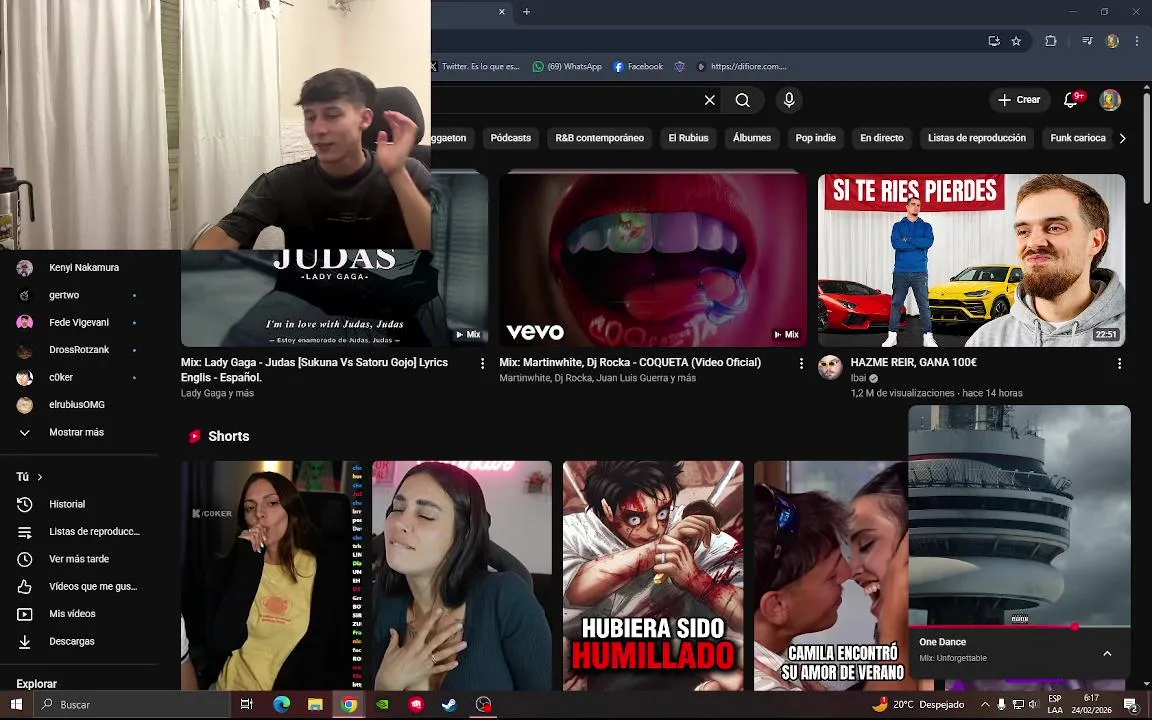1152x720 pixels.
Task: Open the taskbar volume icon
Action: [x=1033, y=705]
